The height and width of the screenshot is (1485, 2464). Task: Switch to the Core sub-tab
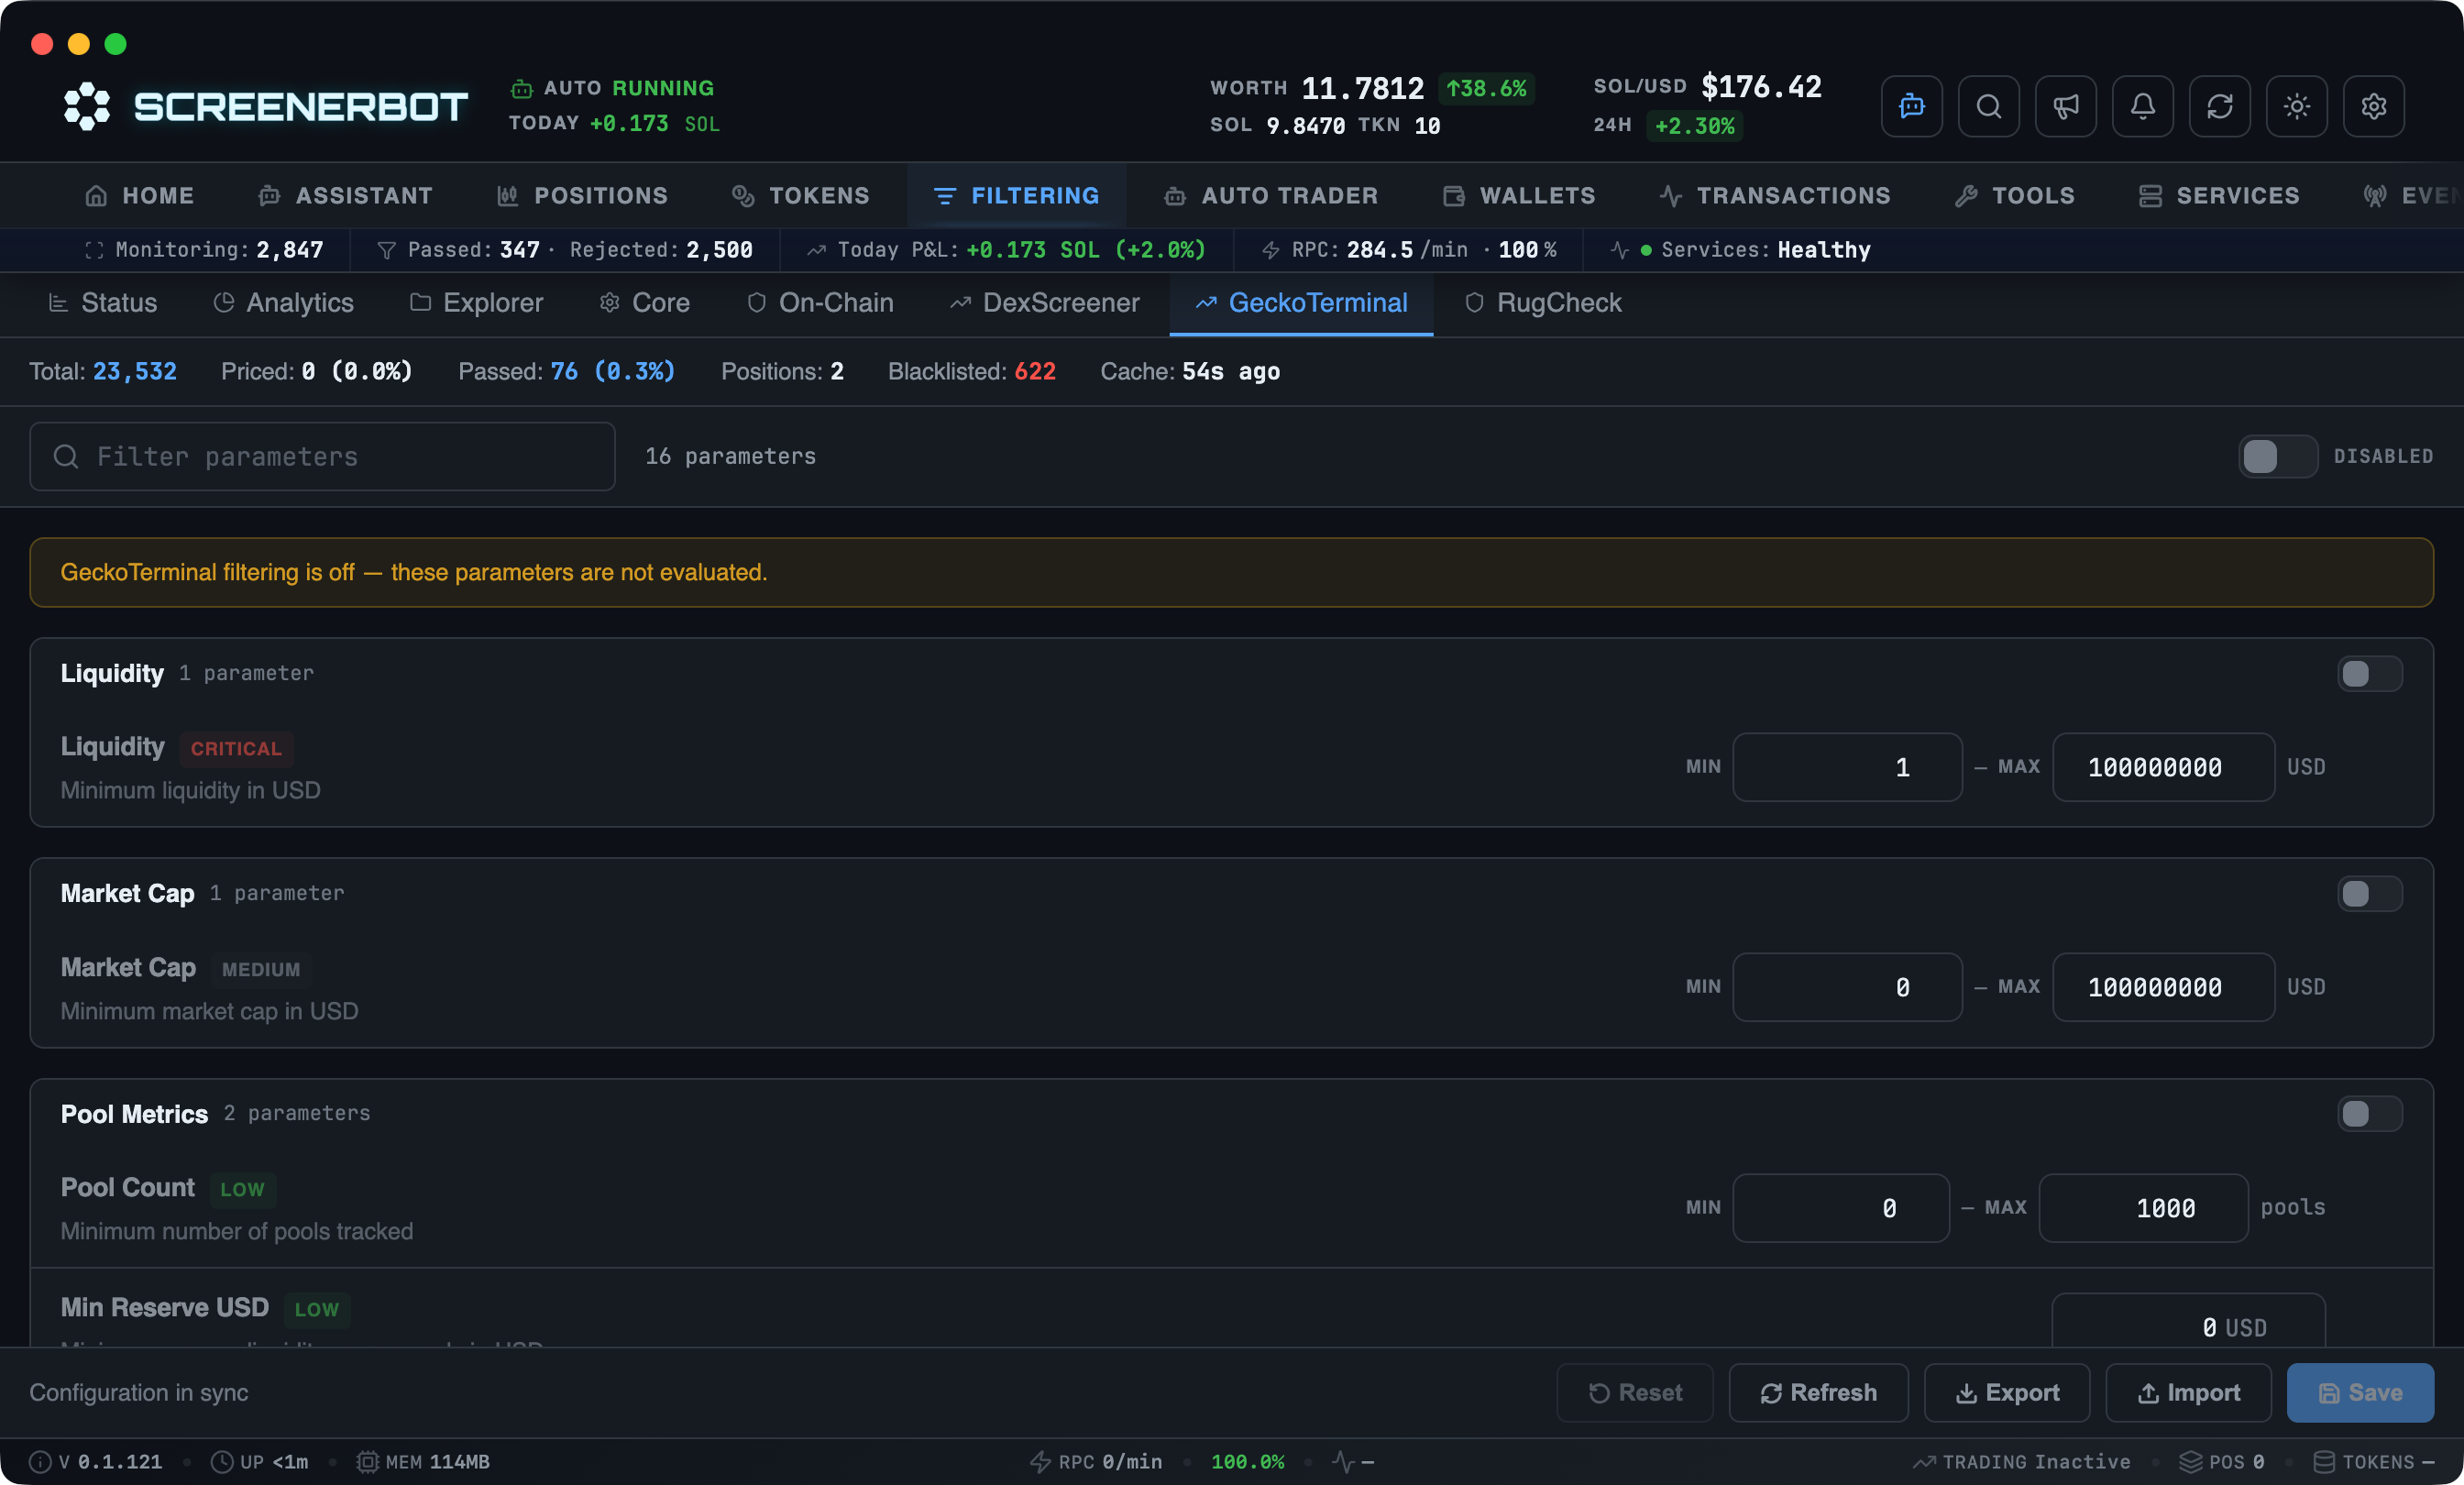coord(644,303)
